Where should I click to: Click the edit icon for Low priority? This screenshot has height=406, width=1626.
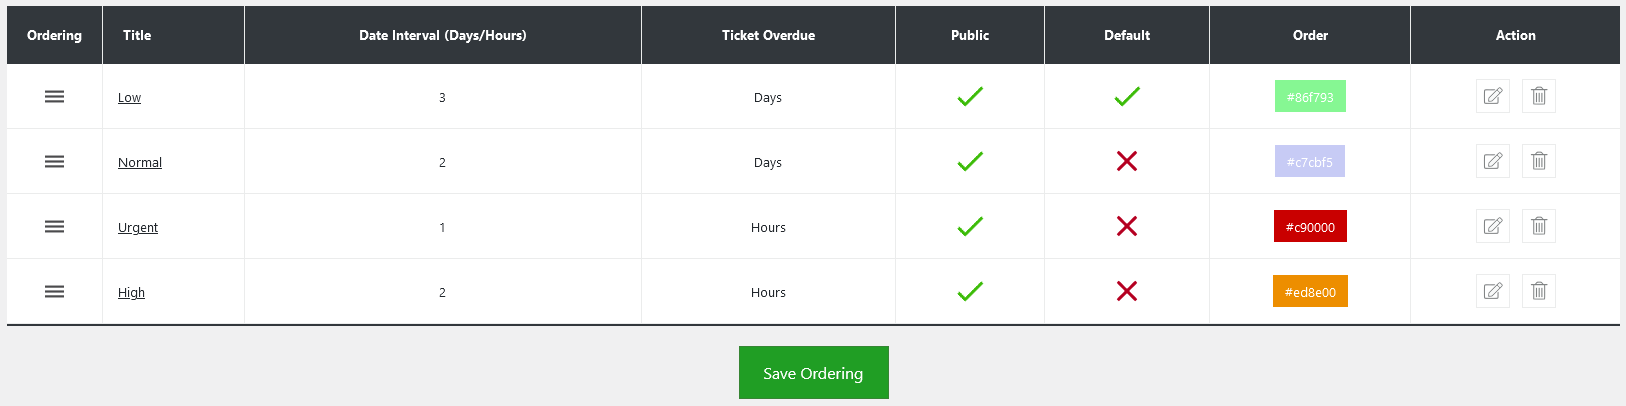pyautogui.click(x=1492, y=96)
